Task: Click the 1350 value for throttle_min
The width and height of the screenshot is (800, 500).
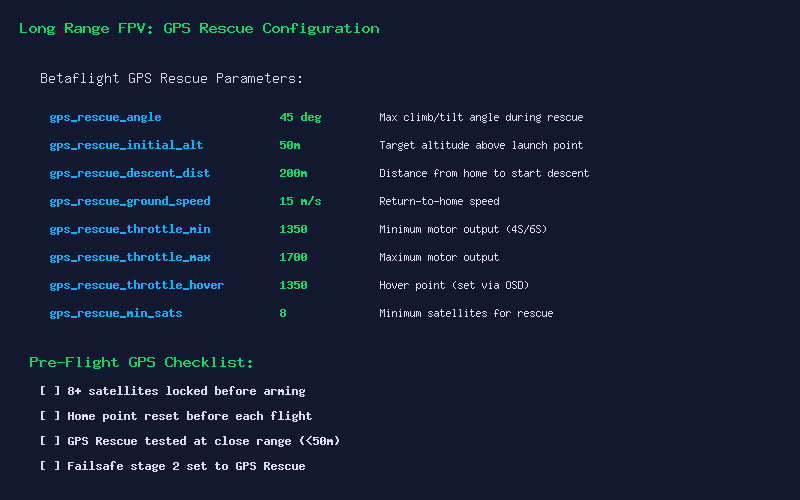Action: point(293,230)
